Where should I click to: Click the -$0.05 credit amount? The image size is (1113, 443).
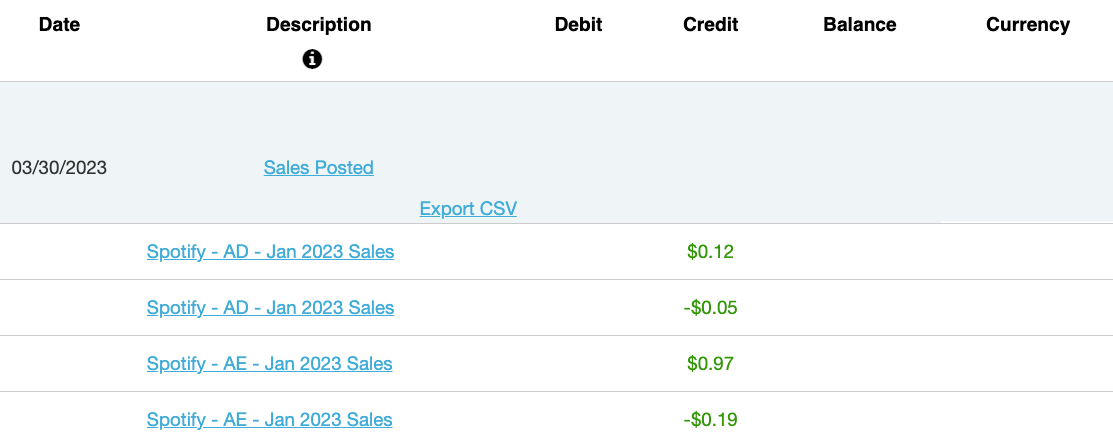pyautogui.click(x=711, y=307)
